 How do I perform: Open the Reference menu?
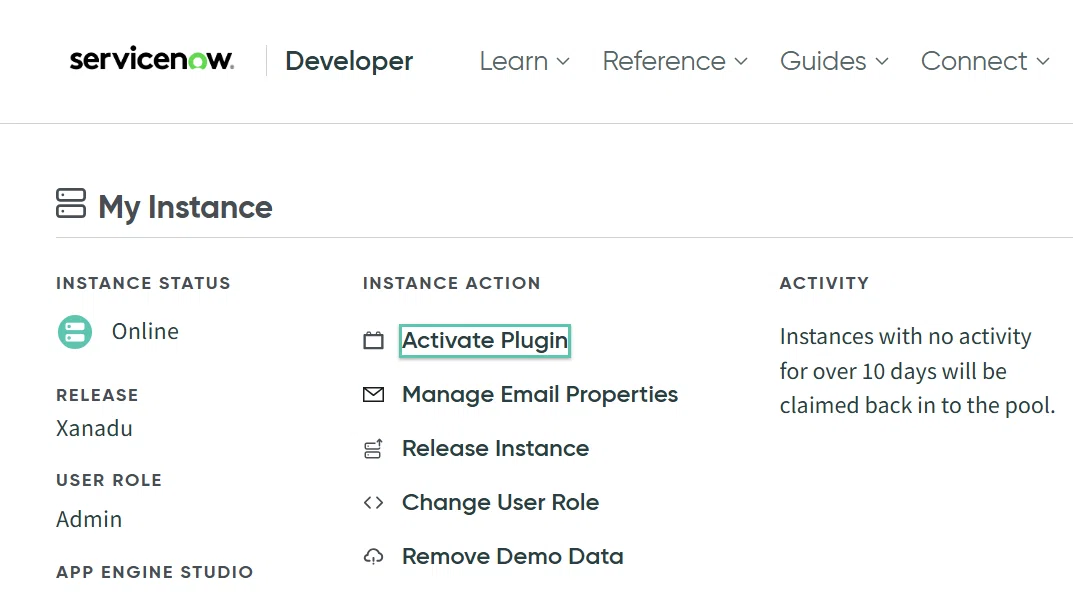click(x=675, y=61)
